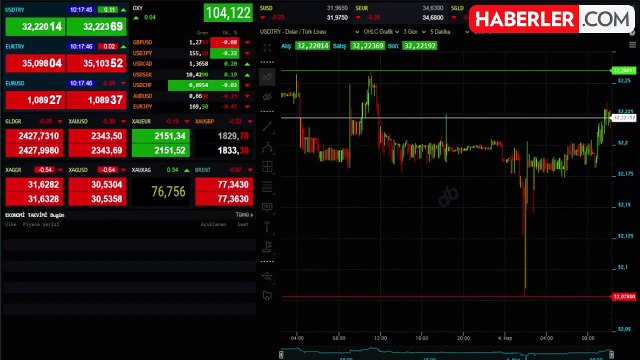
Task: Open the 5 Dakika interval dropdown
Action: click(x=450, y=32)
